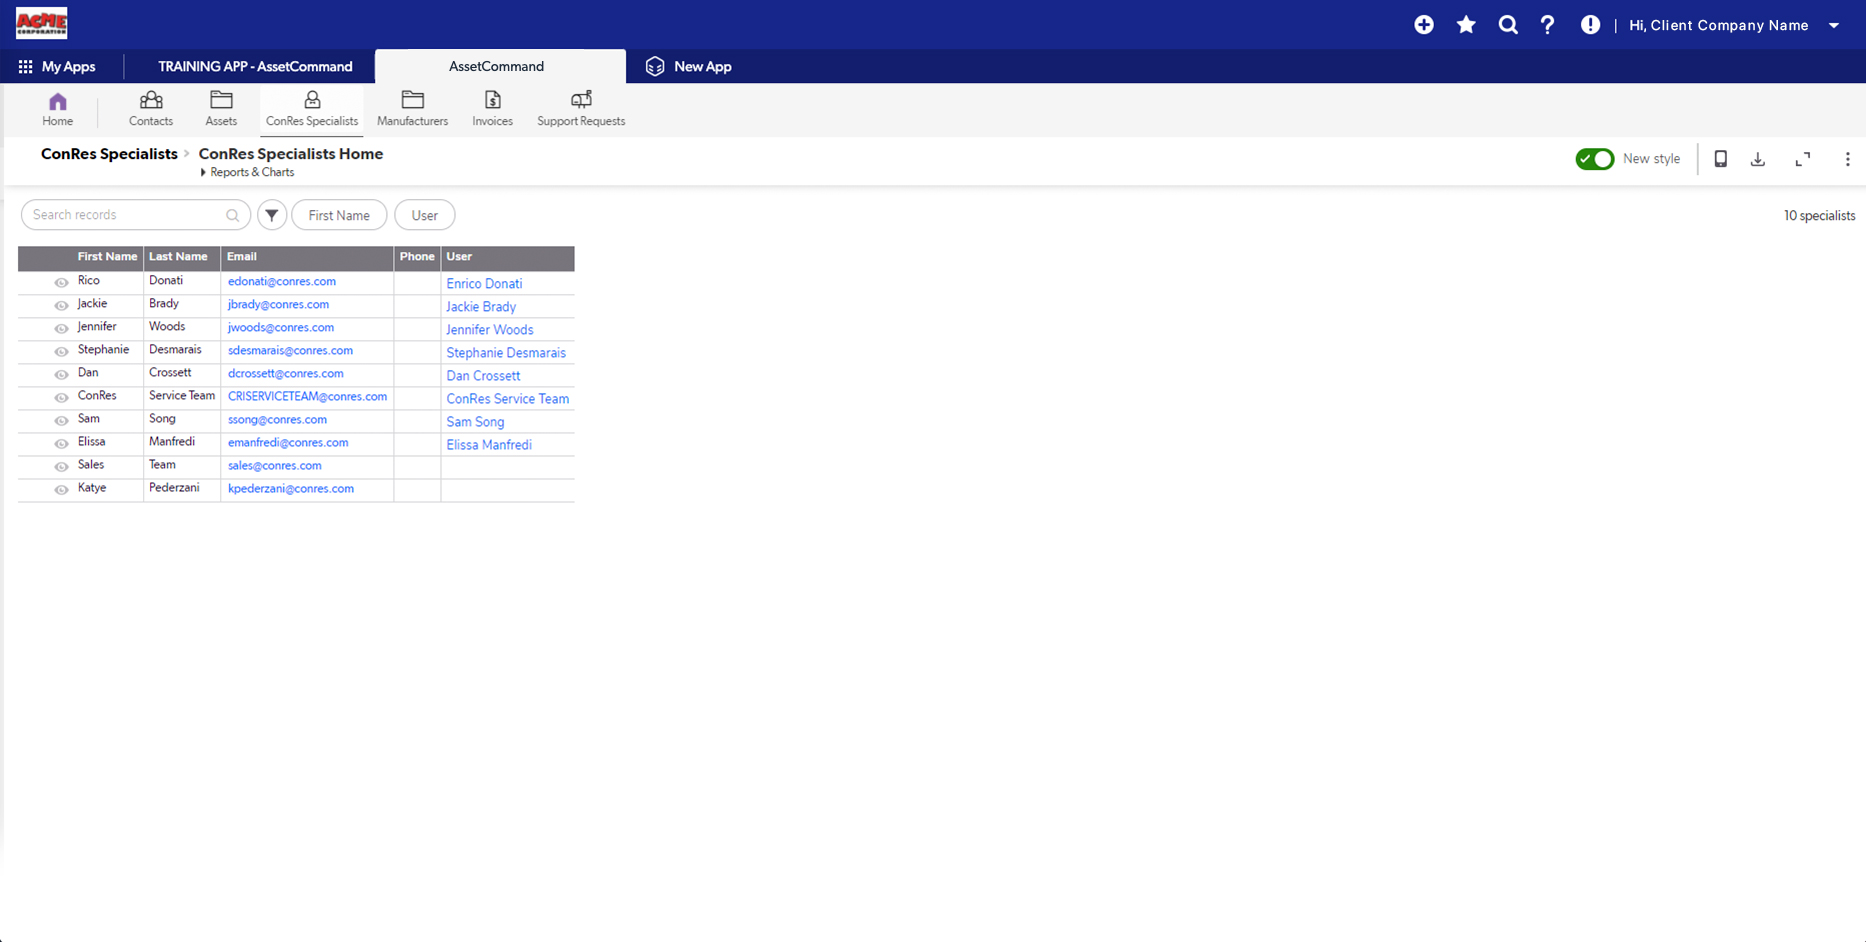Sort by Email column header
This screenshot has height=942, width=1866.
click(242, 257)
